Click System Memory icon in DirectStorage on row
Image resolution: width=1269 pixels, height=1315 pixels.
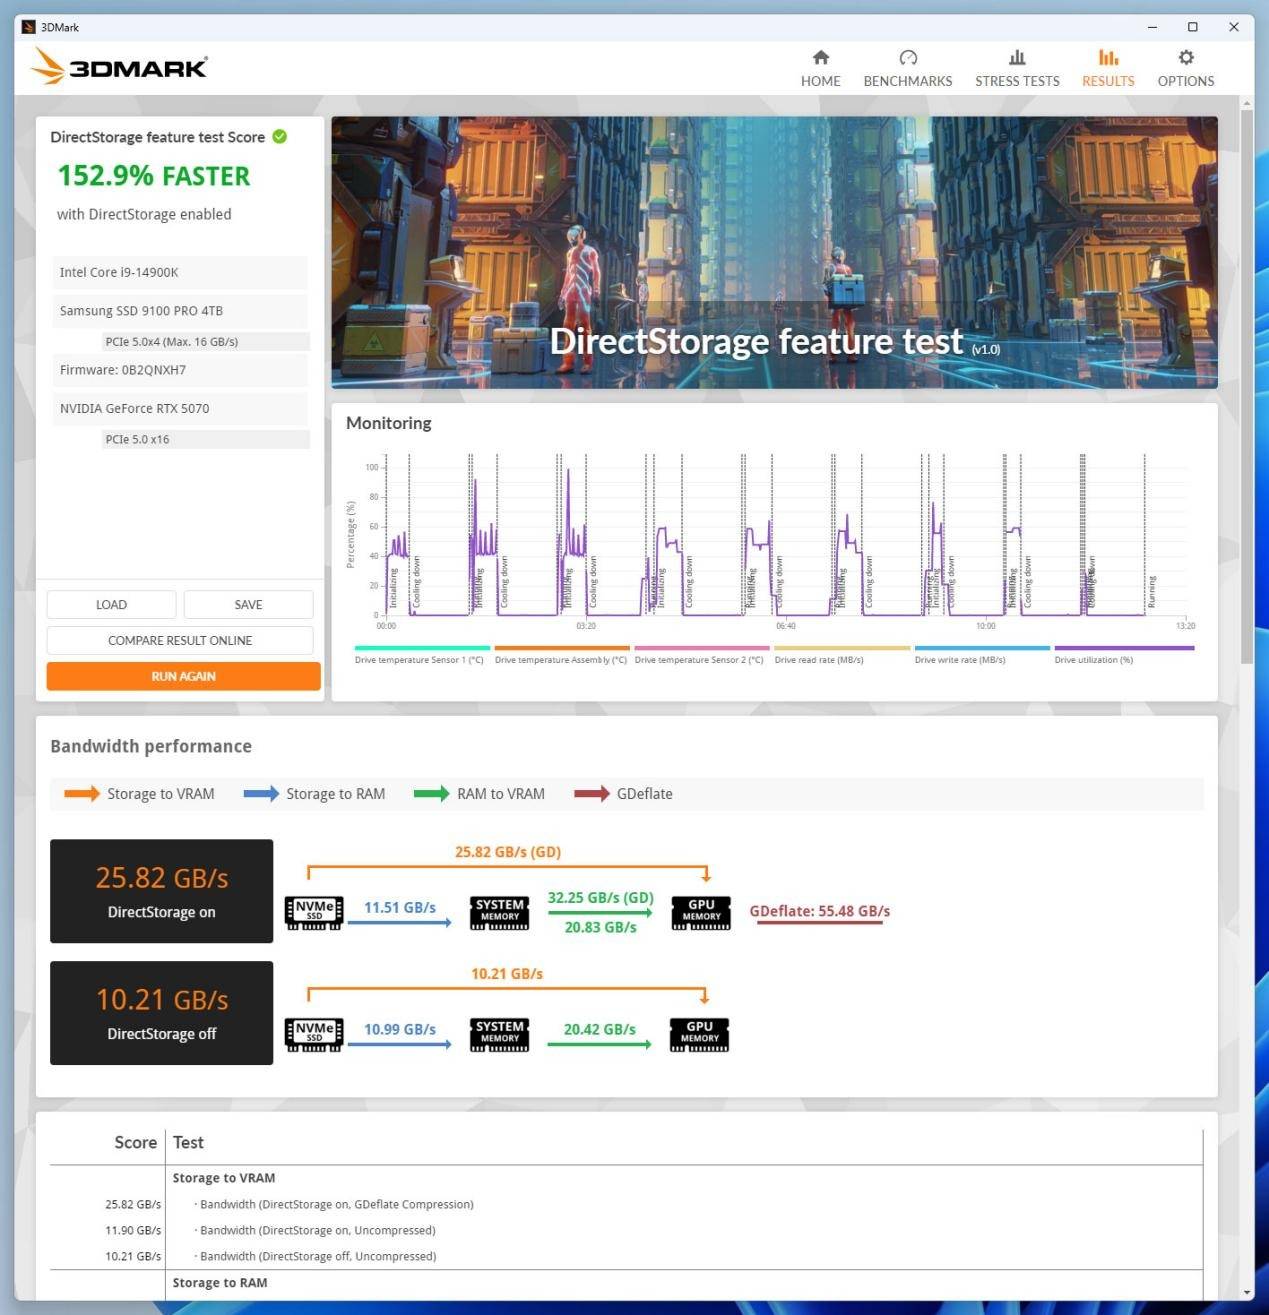click(499, 912)
